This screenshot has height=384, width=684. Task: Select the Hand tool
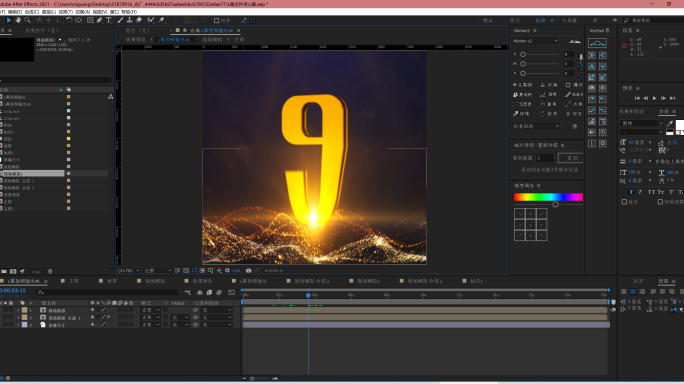click(18, 20)
